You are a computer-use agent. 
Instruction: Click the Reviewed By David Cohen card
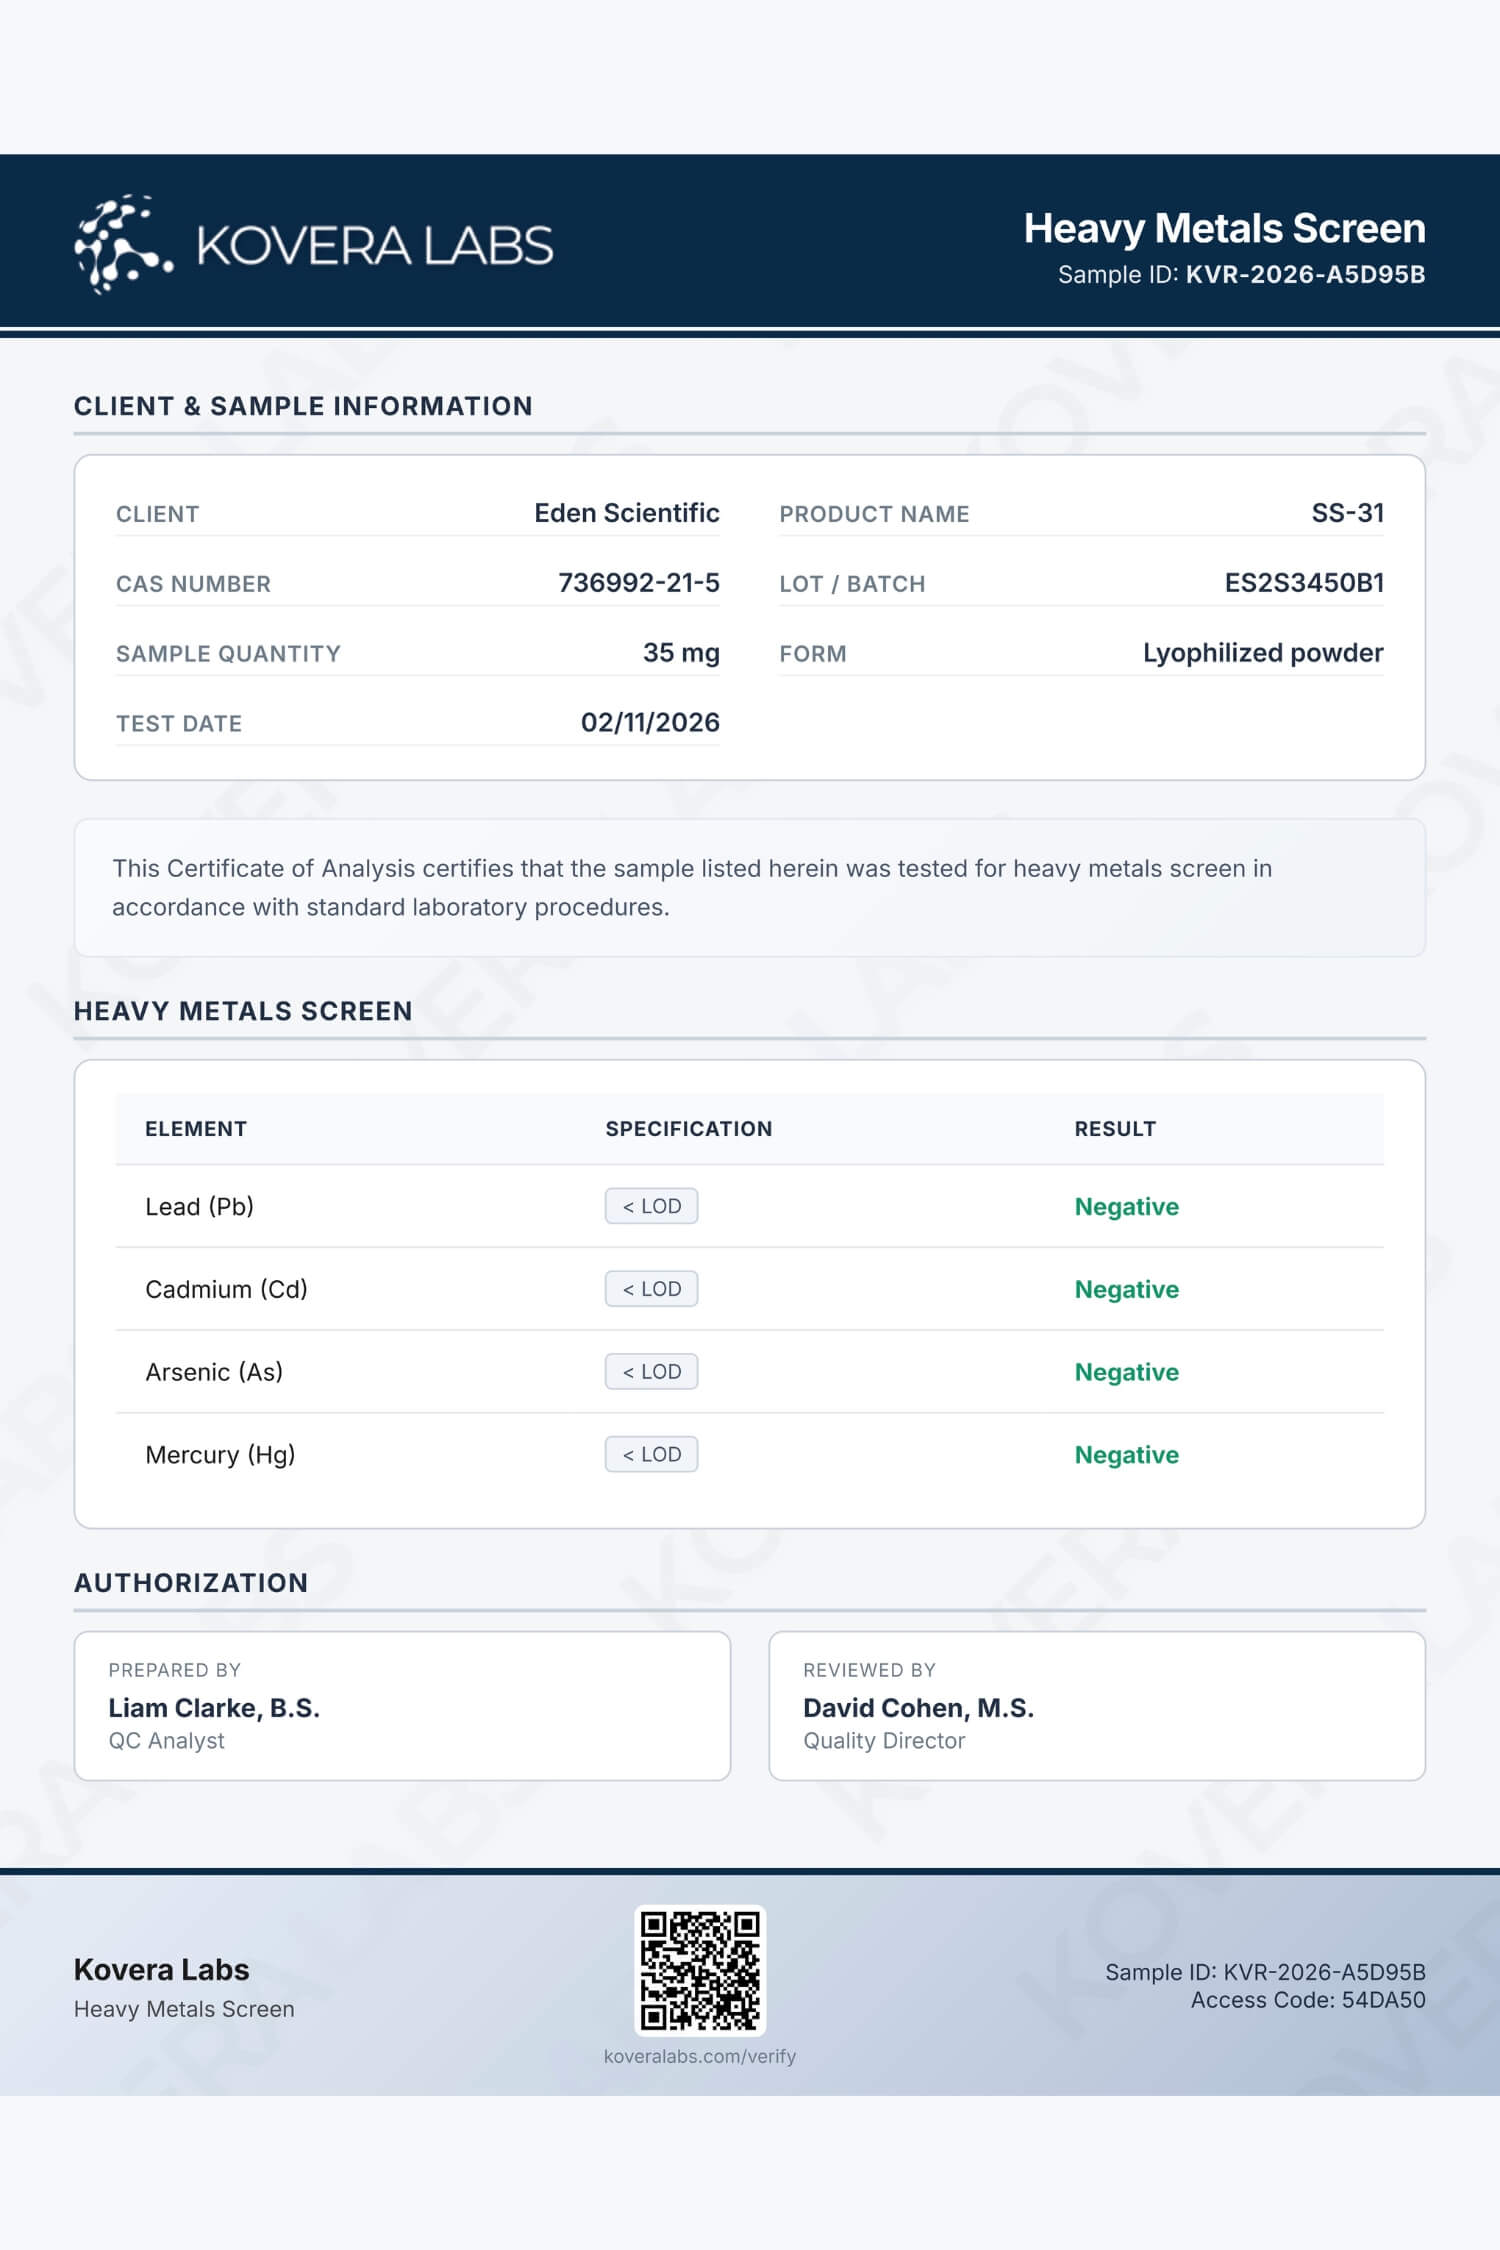(x=1096, y=1706)
